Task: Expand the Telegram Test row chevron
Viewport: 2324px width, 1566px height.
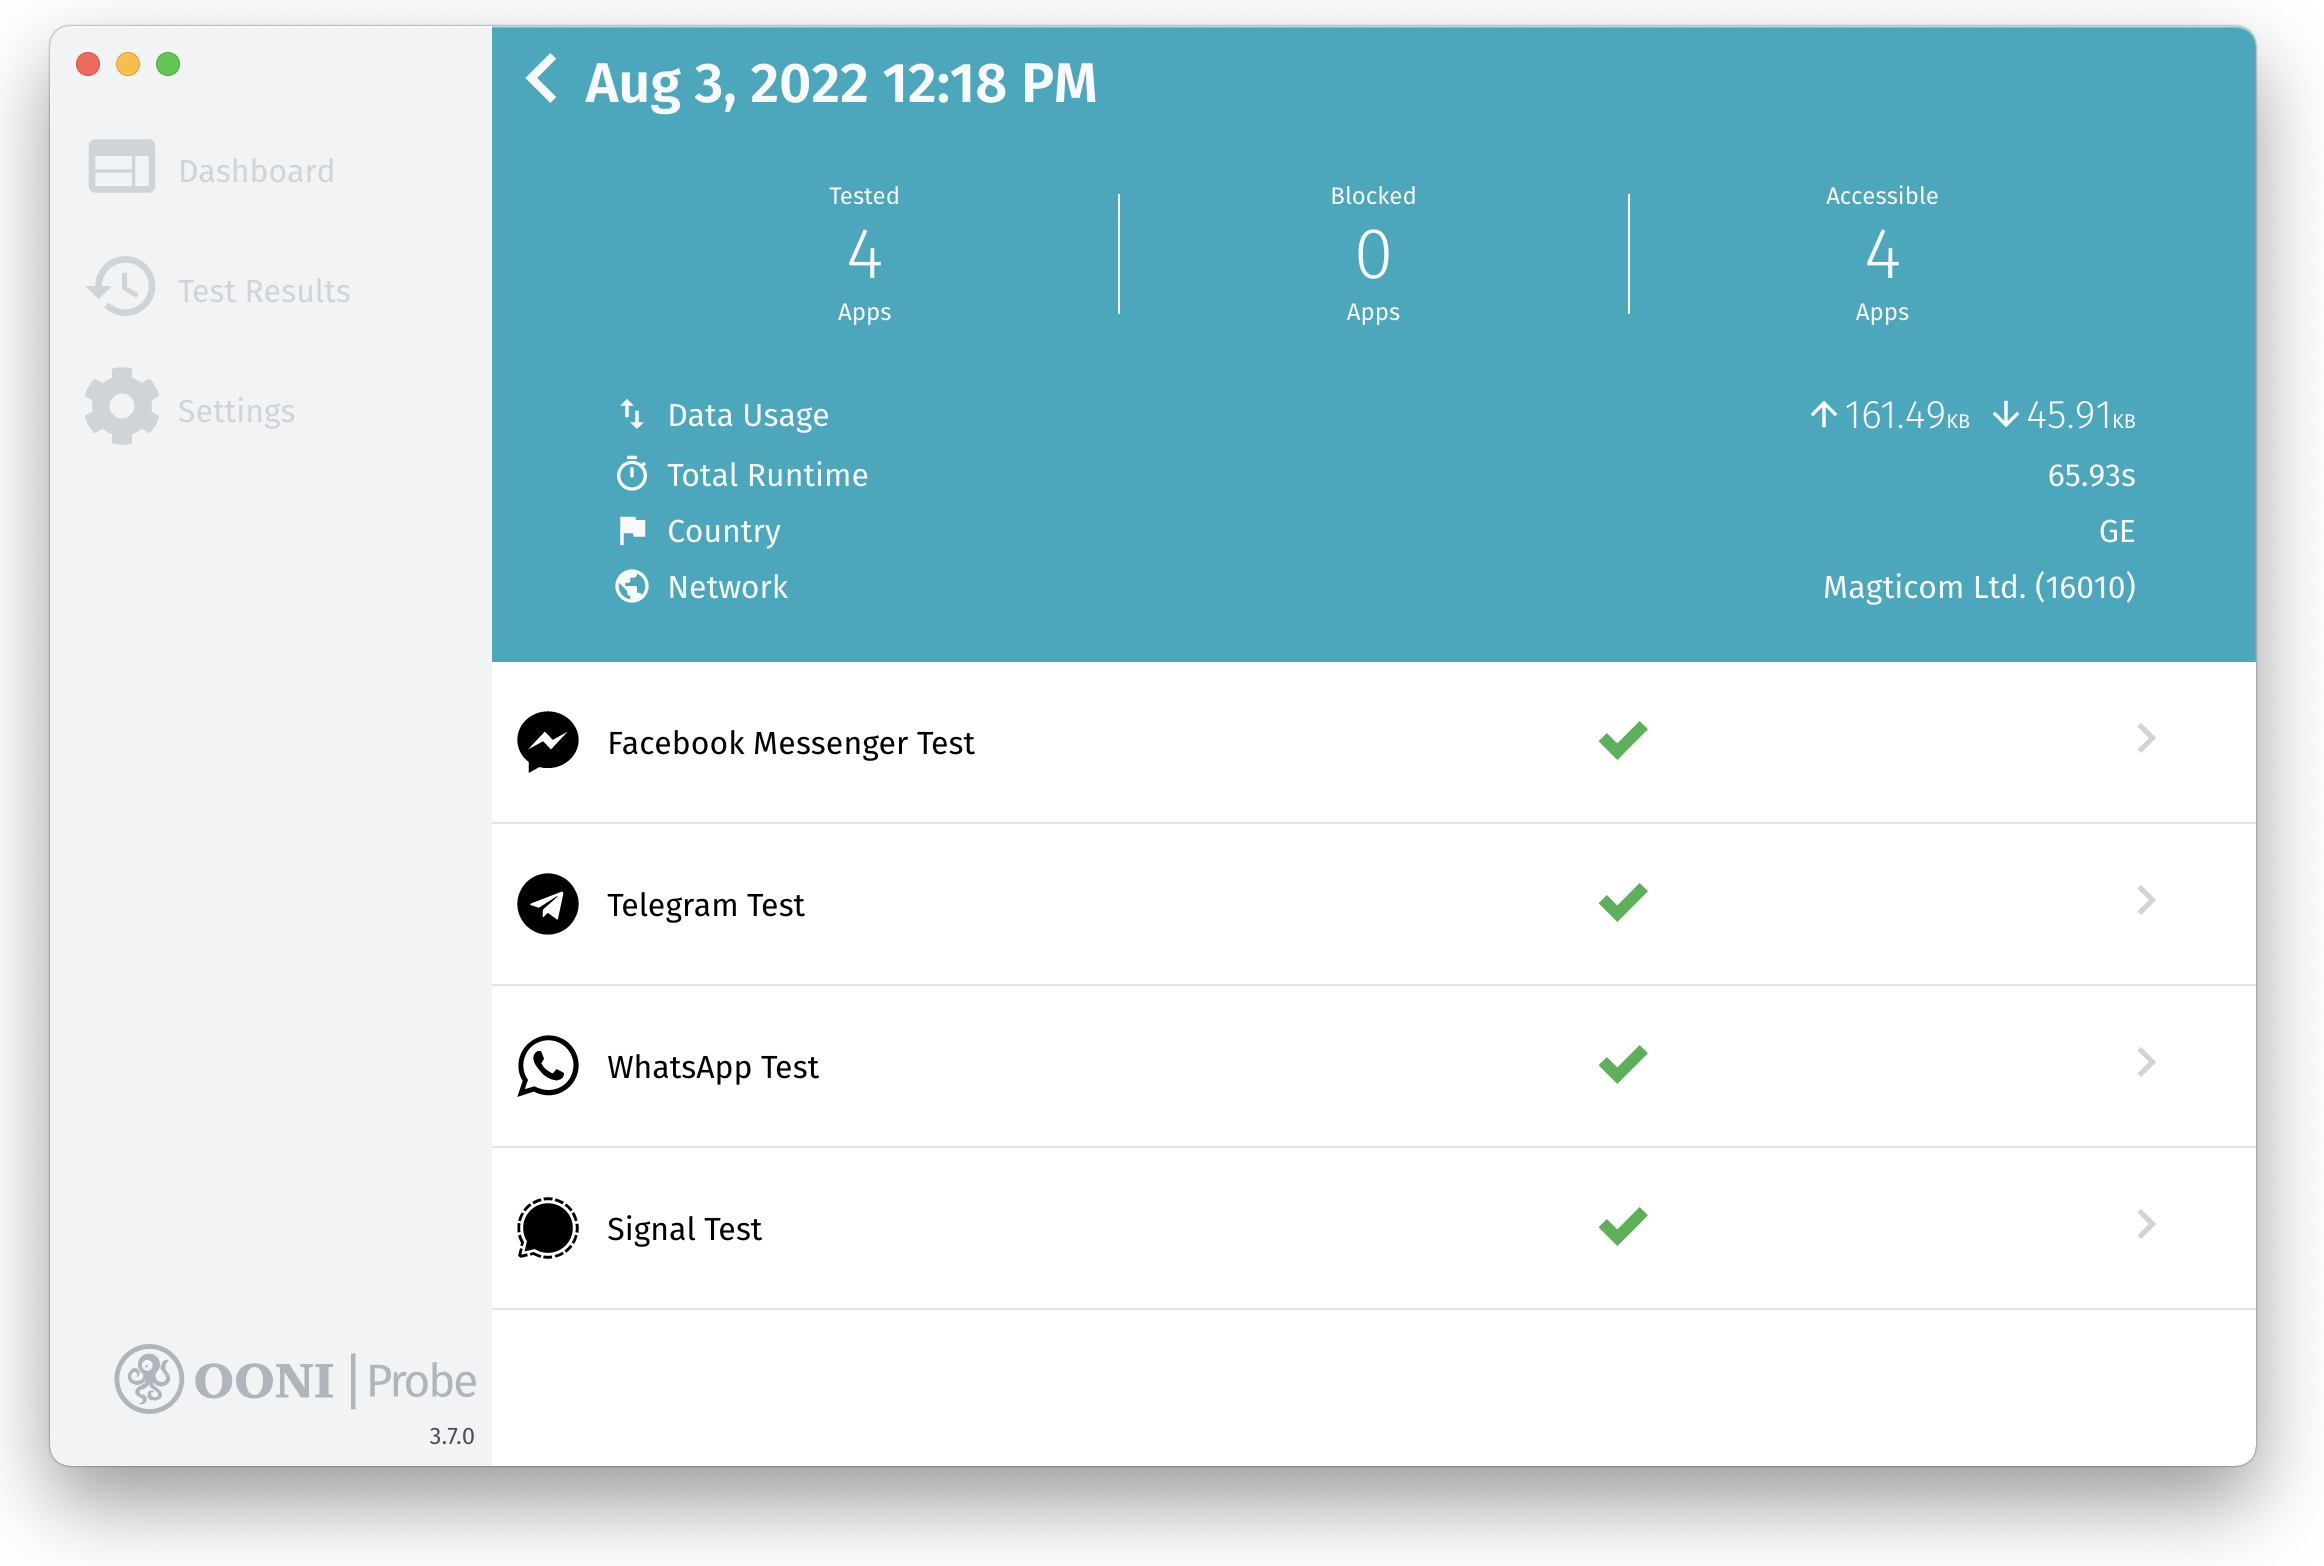Action: pyautogui.click(x=2145, y=901)
